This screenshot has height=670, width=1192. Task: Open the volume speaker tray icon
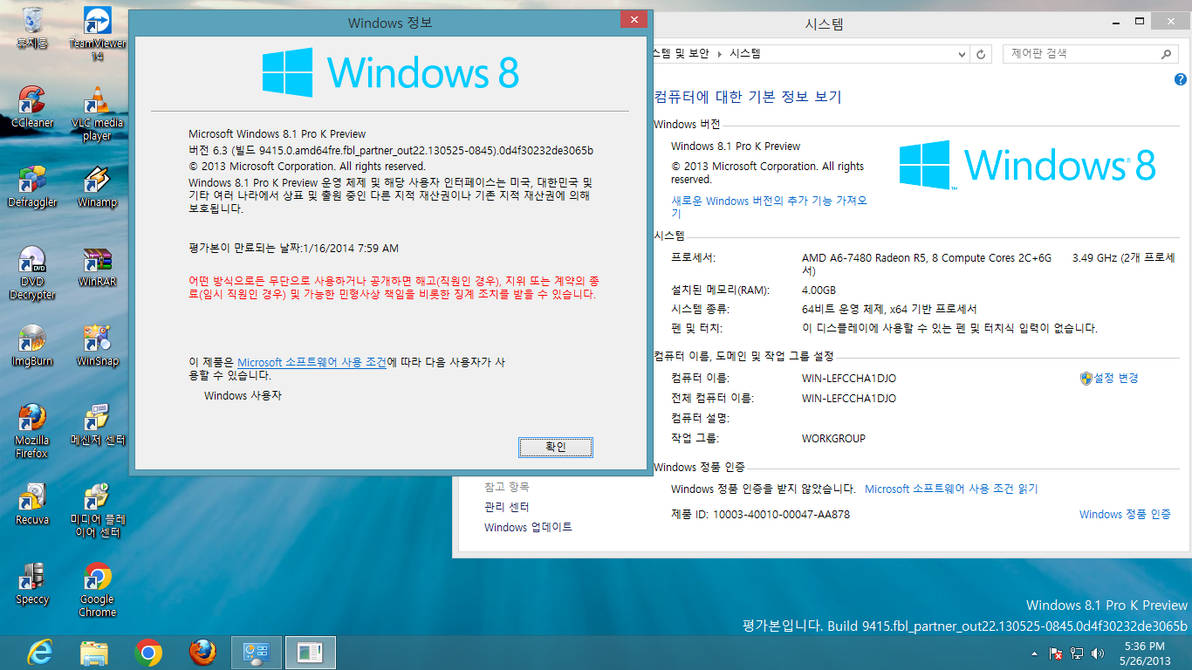click(x=1097, y=653)
